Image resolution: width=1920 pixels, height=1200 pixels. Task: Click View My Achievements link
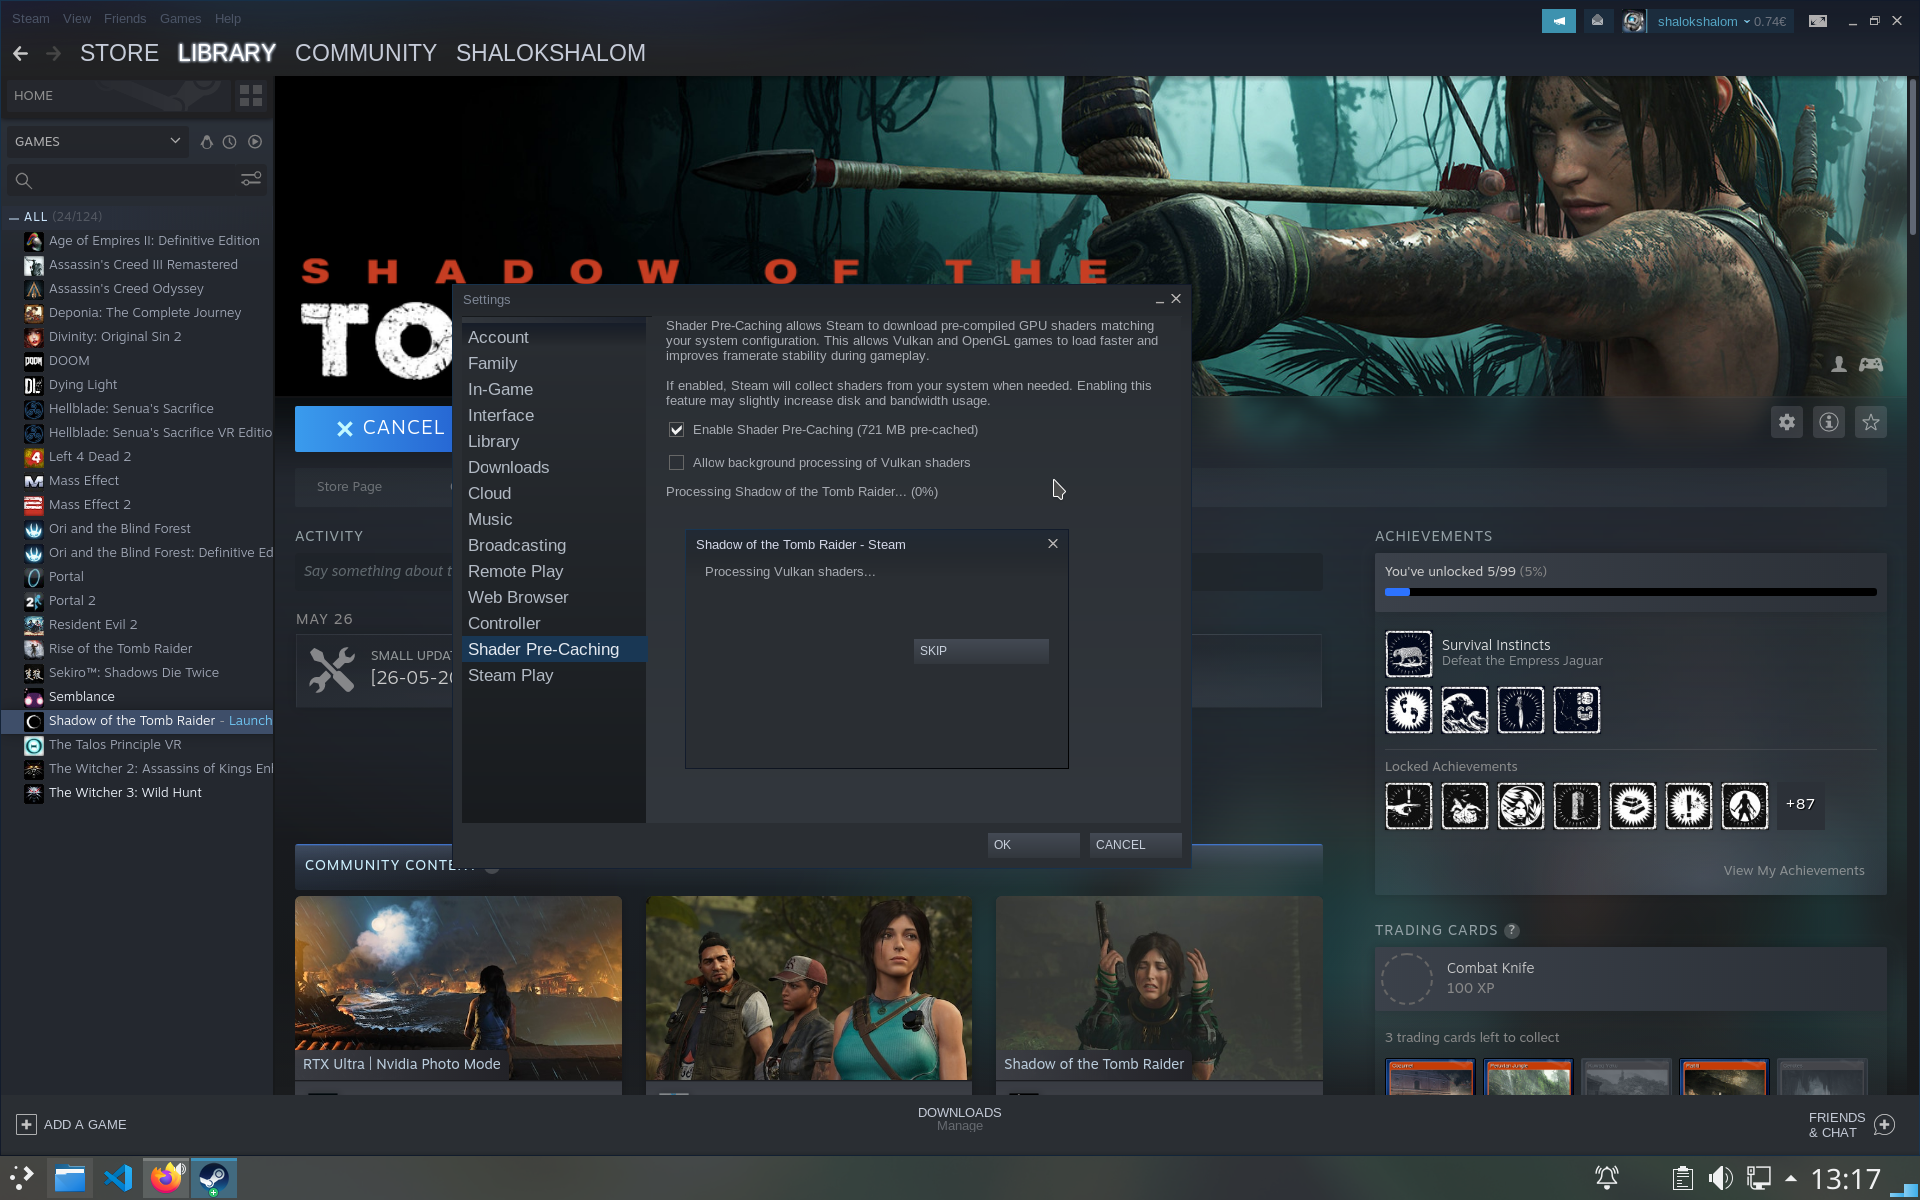pos(1793,870)
